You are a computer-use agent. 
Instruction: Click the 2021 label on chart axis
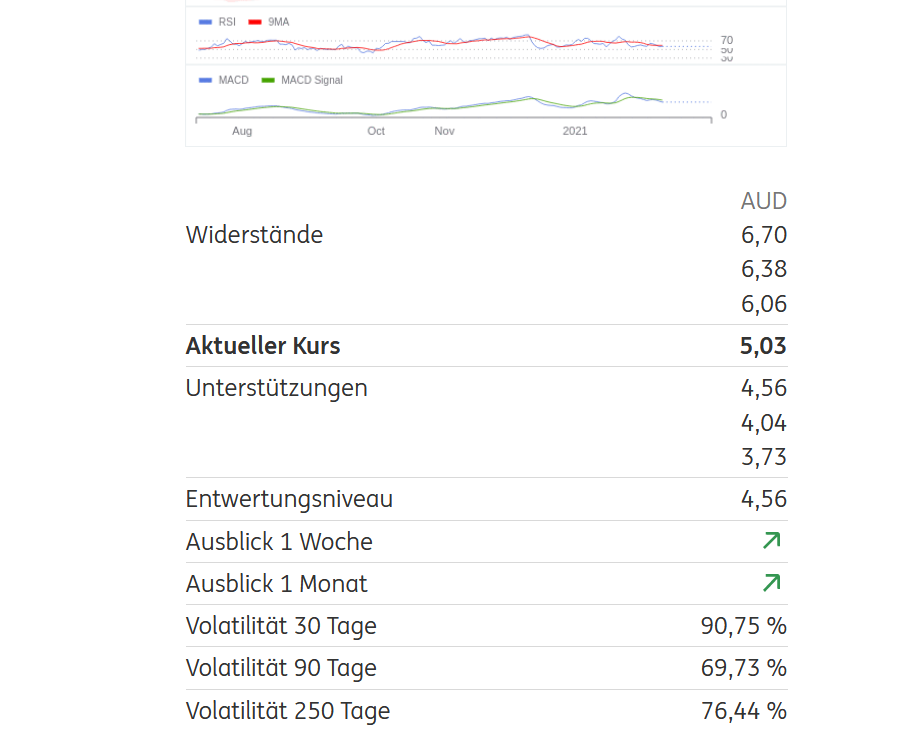pyautogui.click(x=575, y=131)
